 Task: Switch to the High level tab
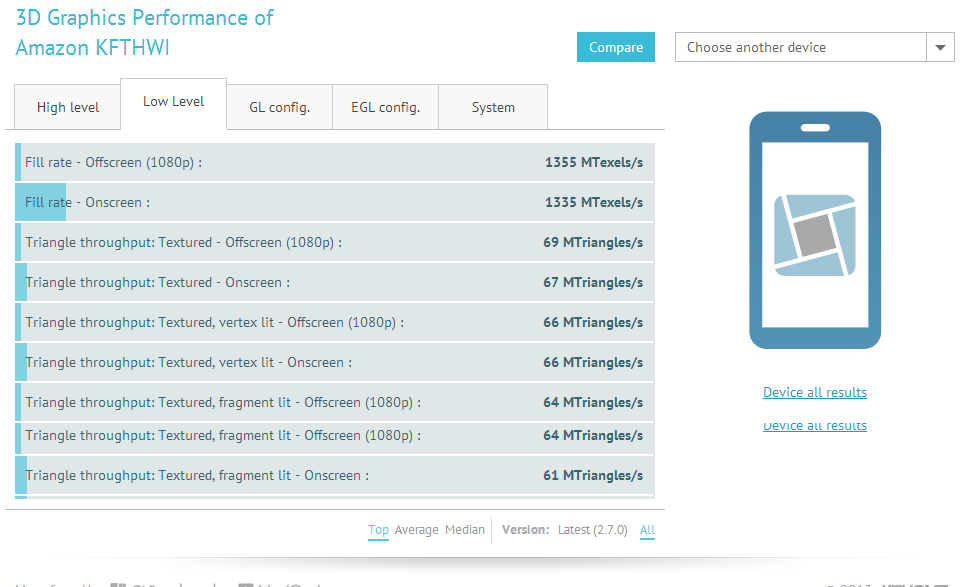(x=68, y=107)
